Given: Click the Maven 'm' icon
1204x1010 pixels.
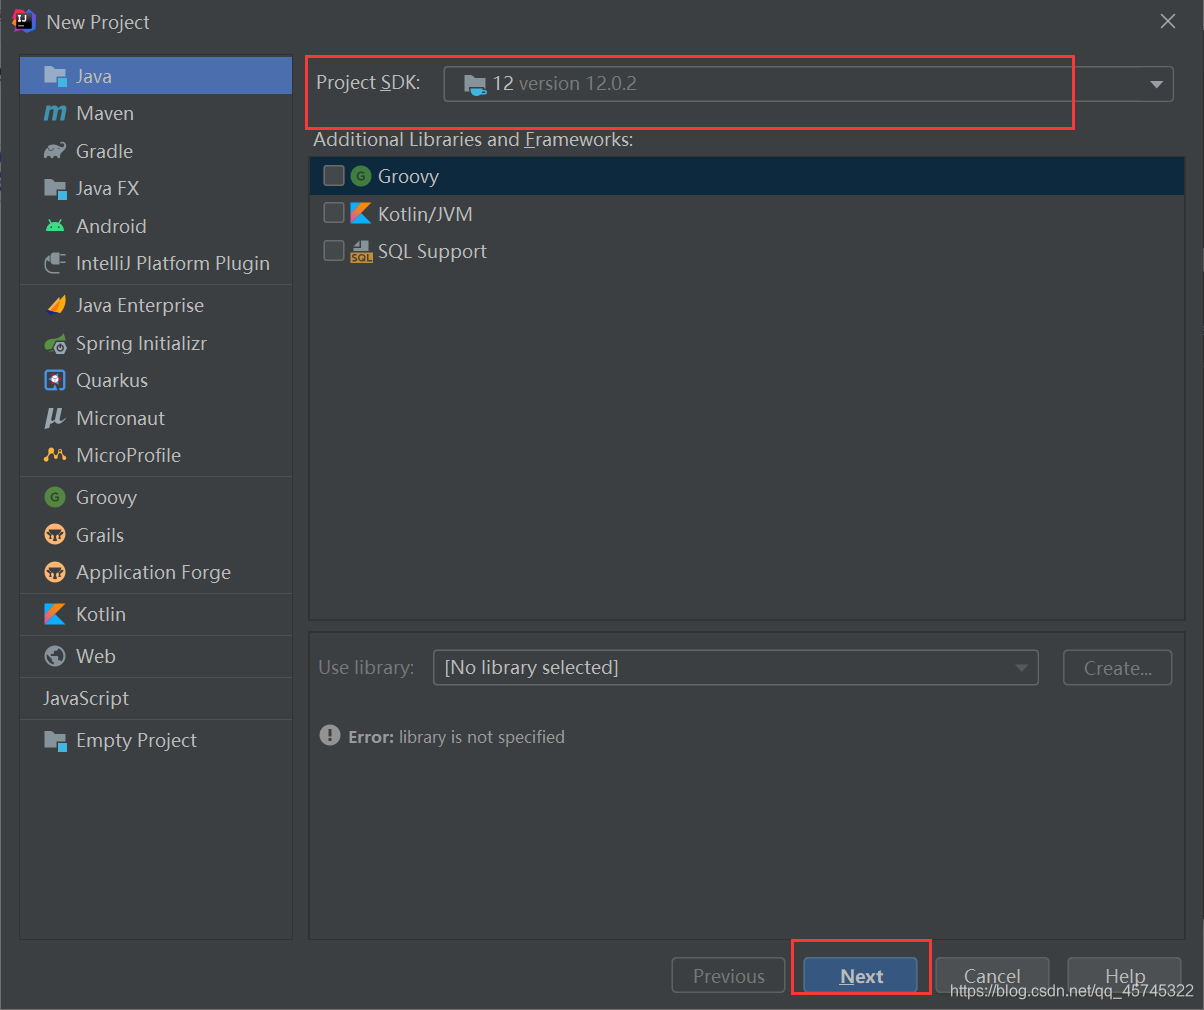Looking at the screenshot, I should pos(55,113).
